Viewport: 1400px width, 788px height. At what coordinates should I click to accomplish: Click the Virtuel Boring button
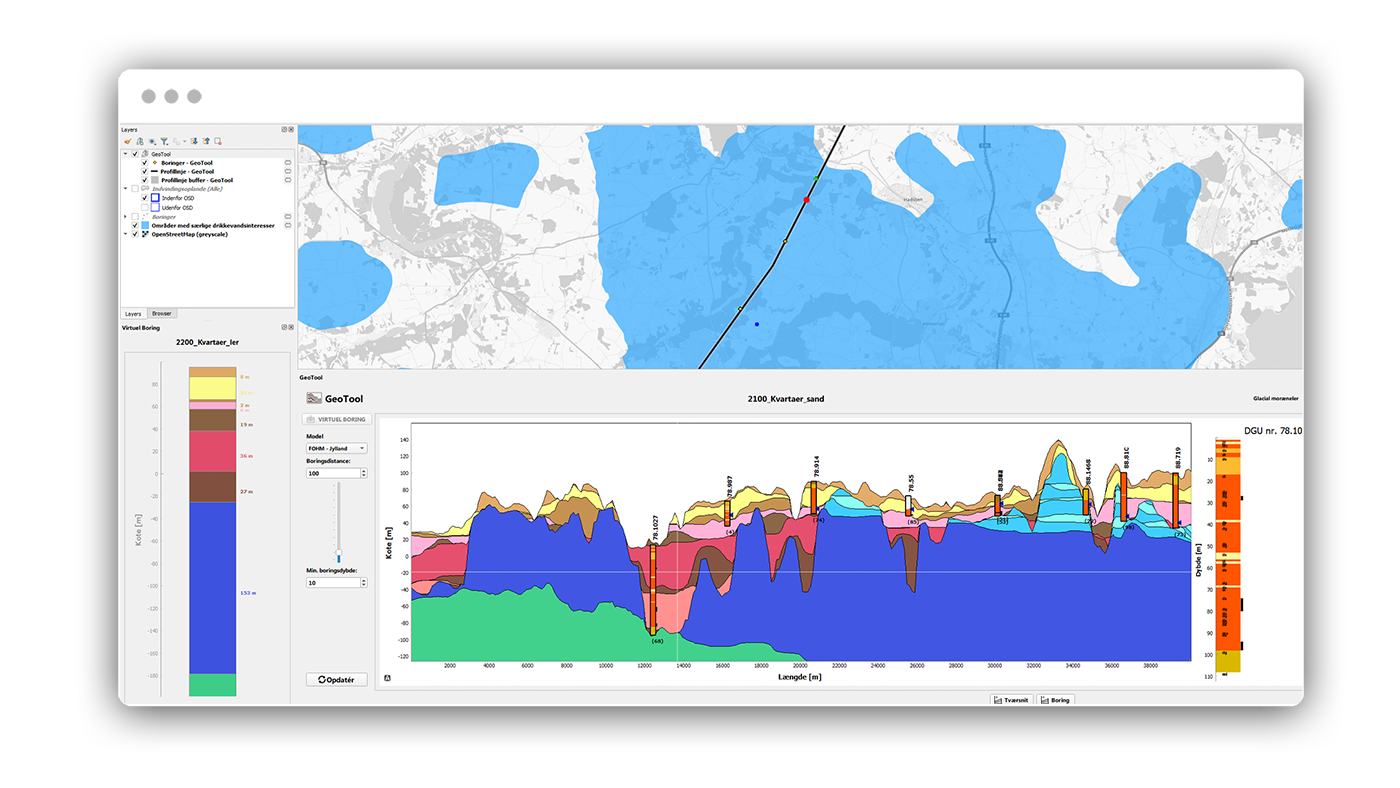point(336,419)
